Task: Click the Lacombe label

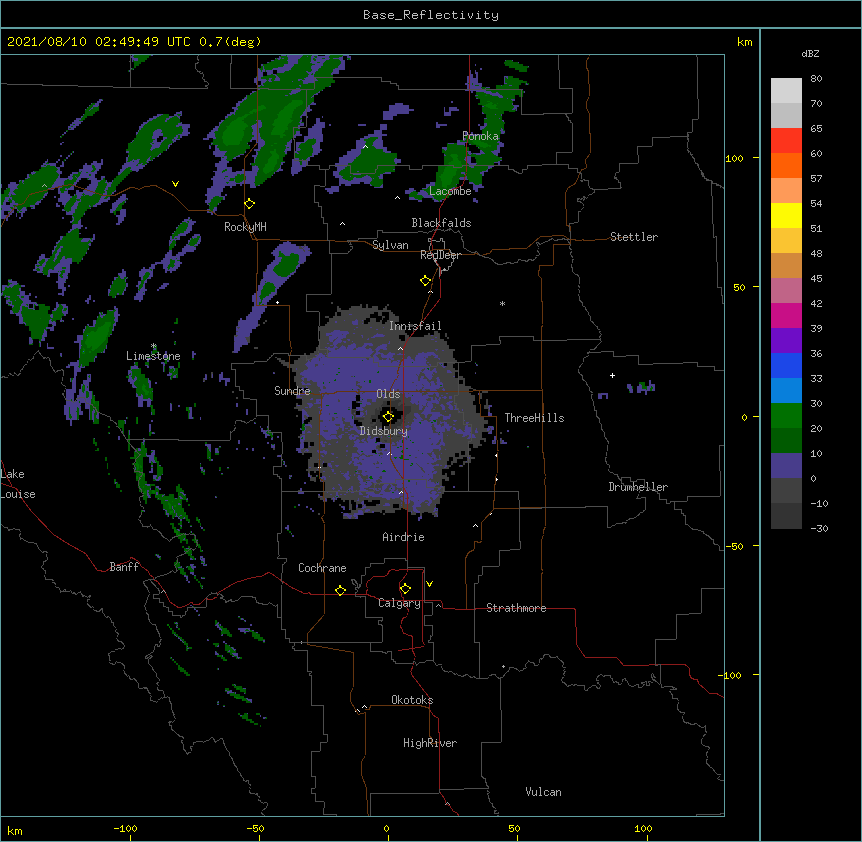Action: click(450, 191)
